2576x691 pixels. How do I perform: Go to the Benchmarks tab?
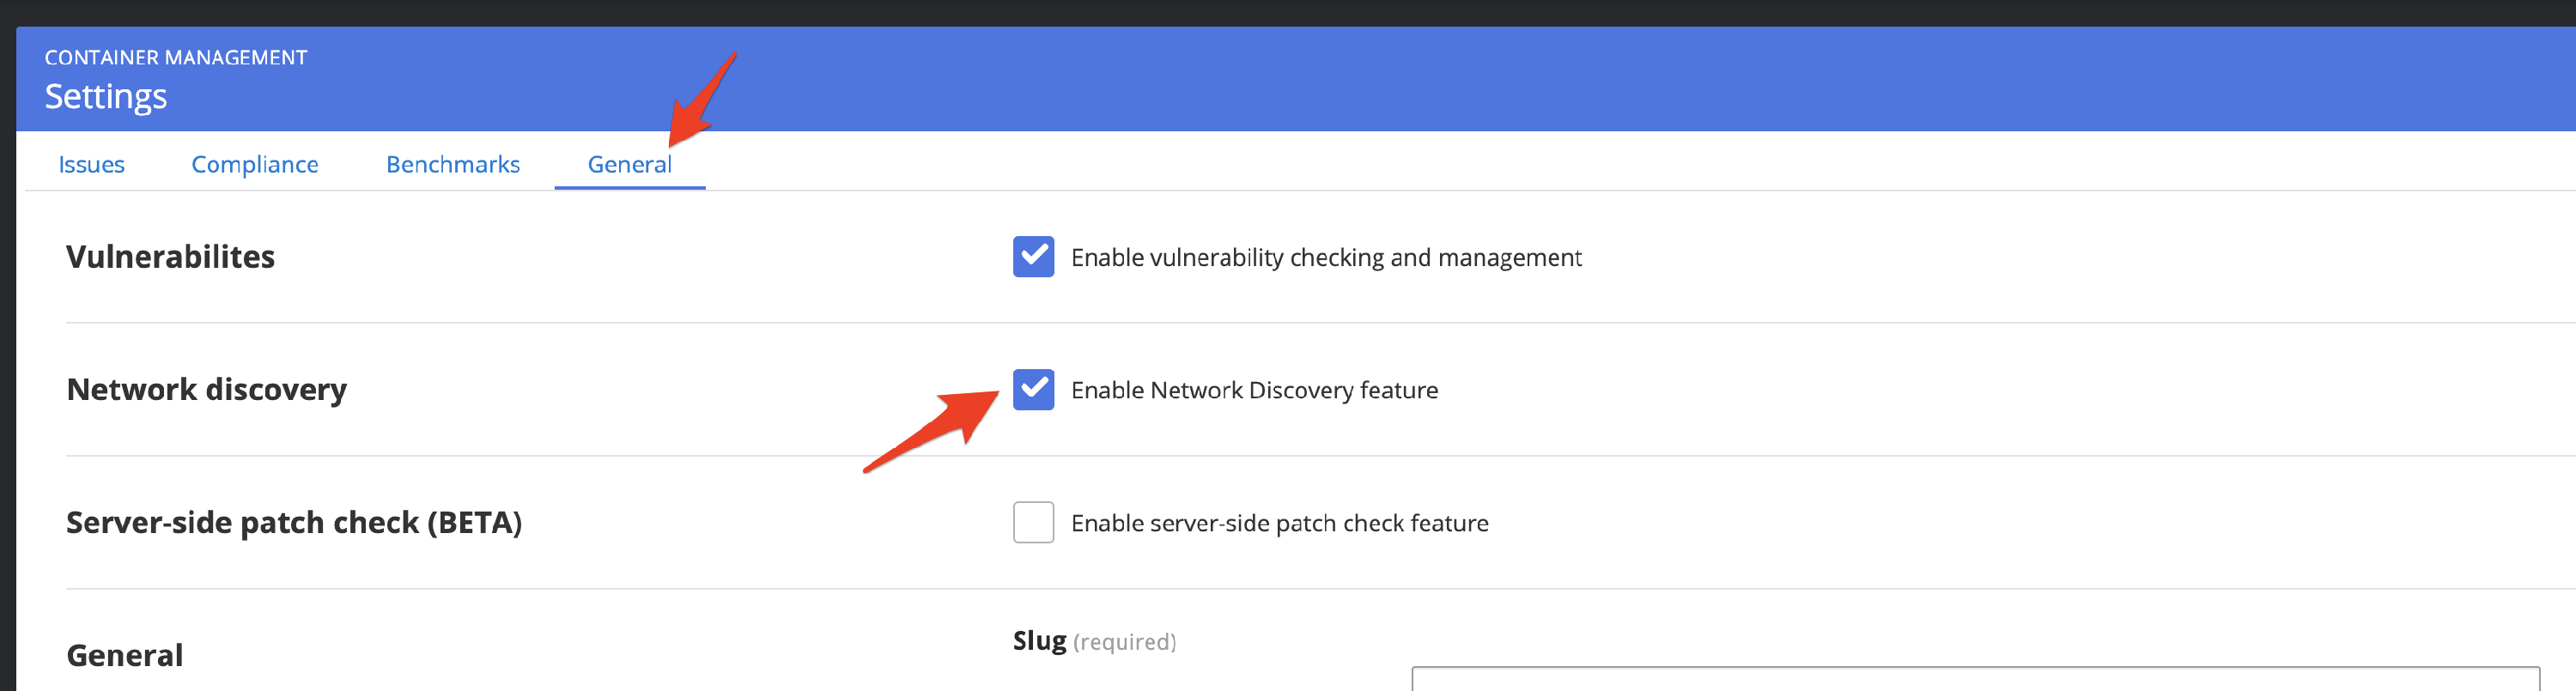pos(452,164)
